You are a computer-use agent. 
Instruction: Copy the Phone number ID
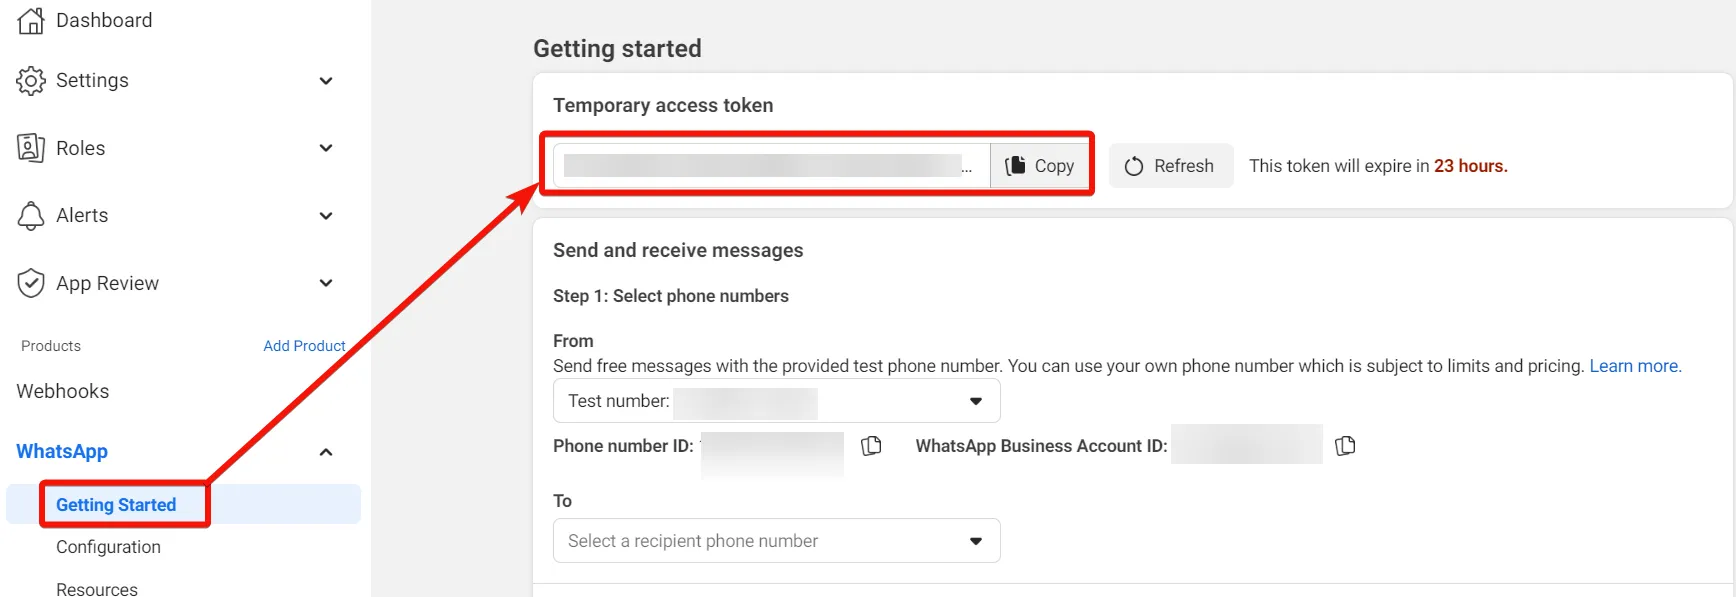tap(872, 446)
